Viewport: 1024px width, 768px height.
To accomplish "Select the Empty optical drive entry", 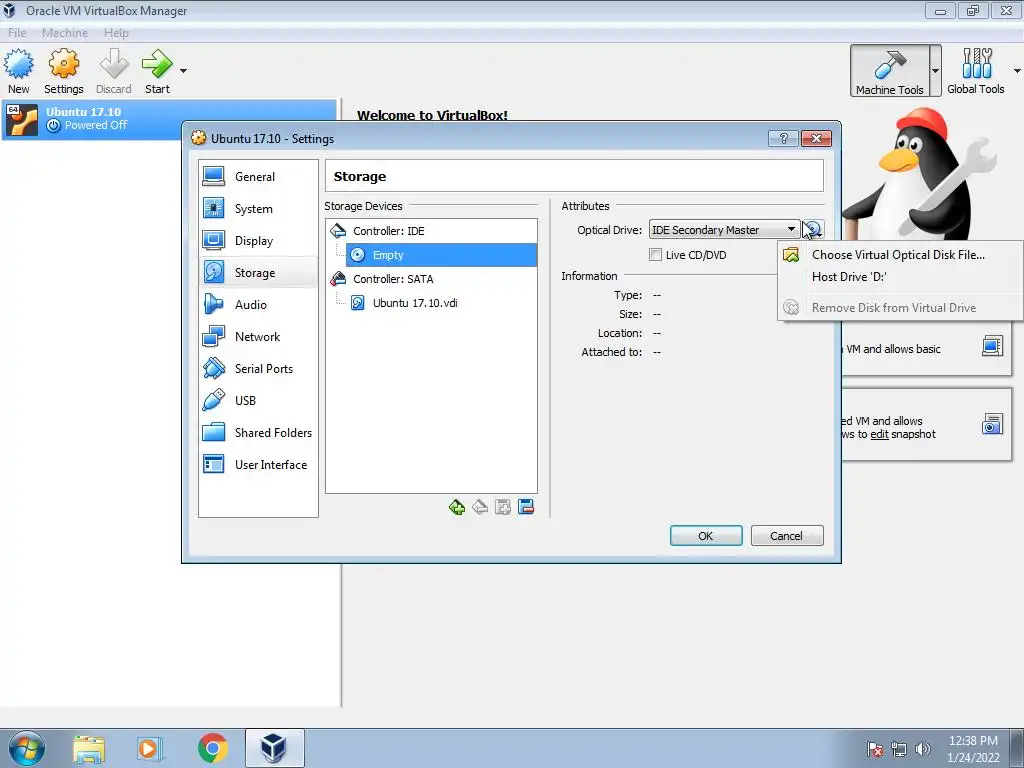I will pyautogui.click(x=441, y=255).
